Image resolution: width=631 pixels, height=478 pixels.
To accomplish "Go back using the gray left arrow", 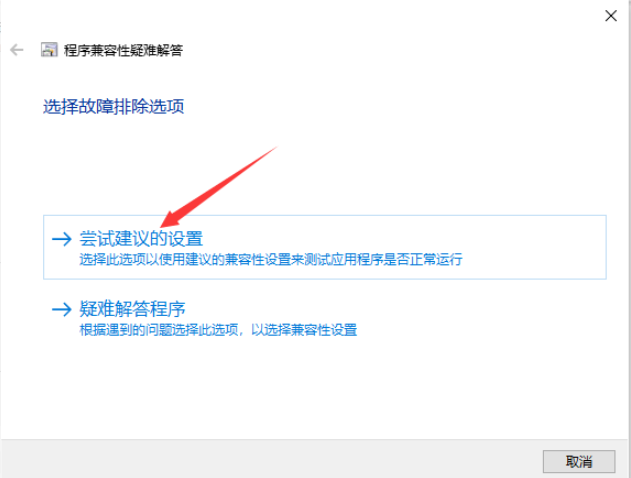I will pos(17,50).
